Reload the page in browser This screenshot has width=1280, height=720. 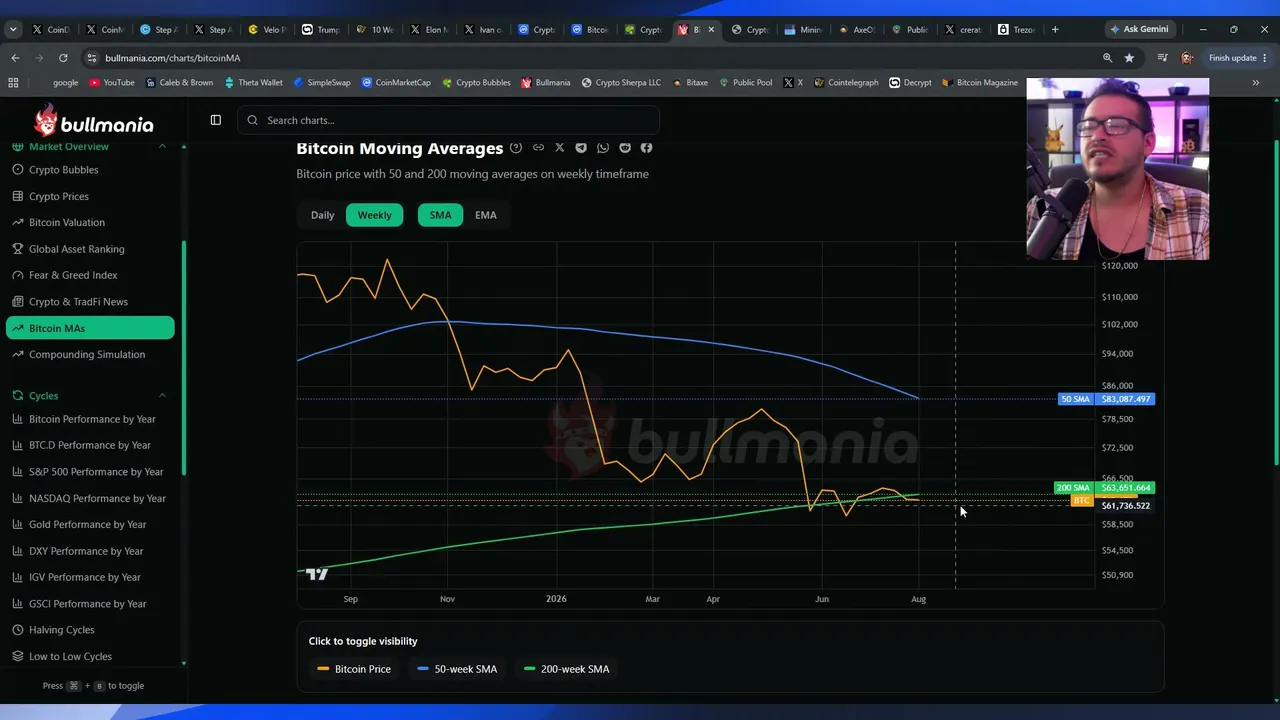coord(63,58)
